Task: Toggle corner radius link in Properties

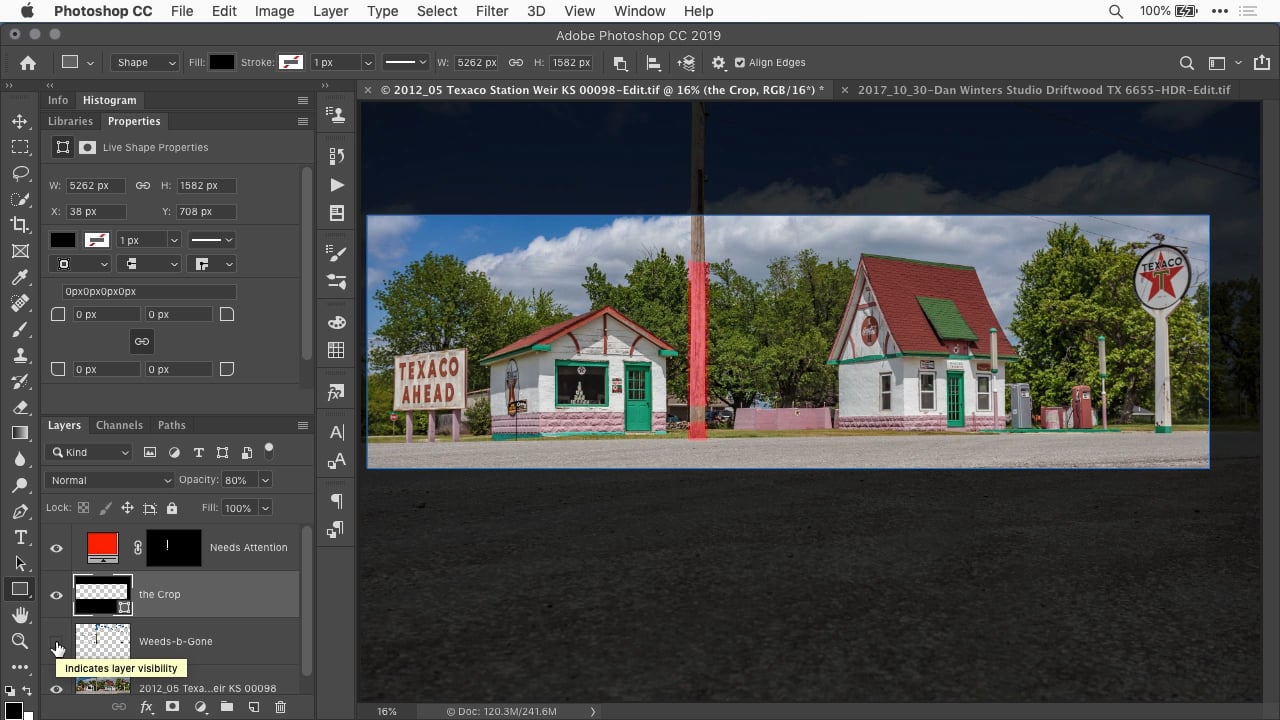Action: tap(142, 342)
